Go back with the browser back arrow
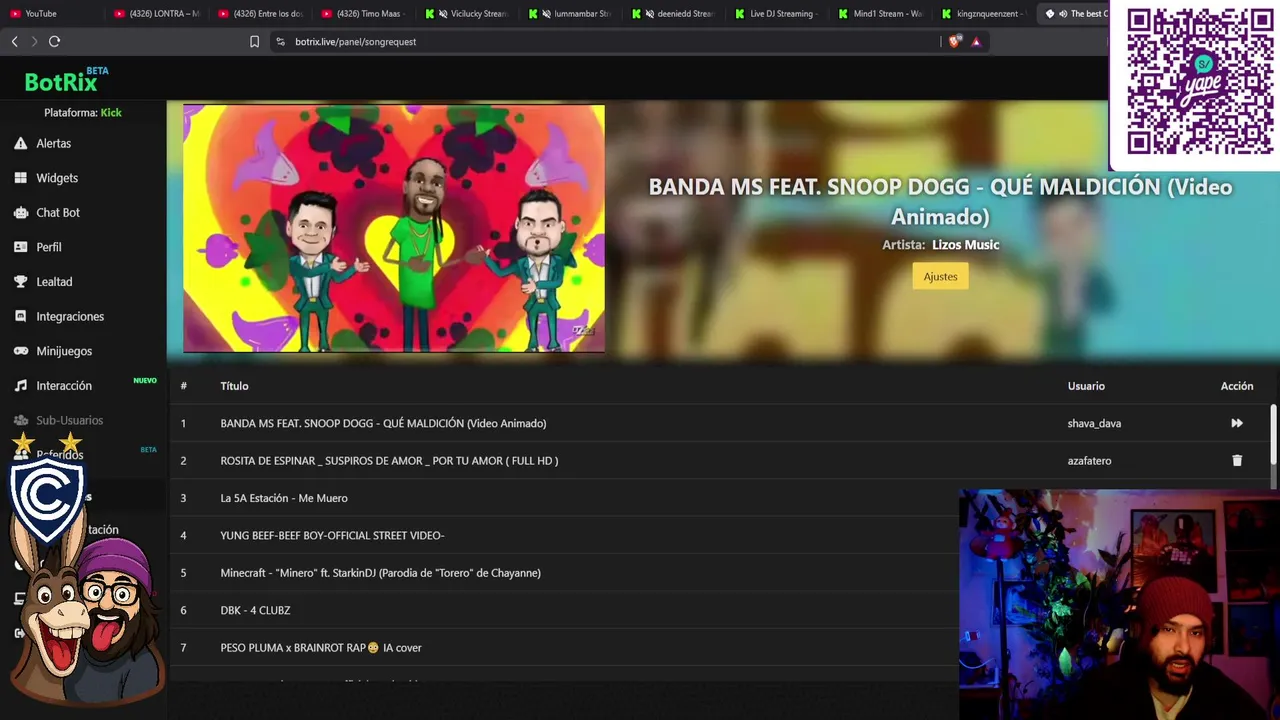1280x720 pixels. point(14,41)
